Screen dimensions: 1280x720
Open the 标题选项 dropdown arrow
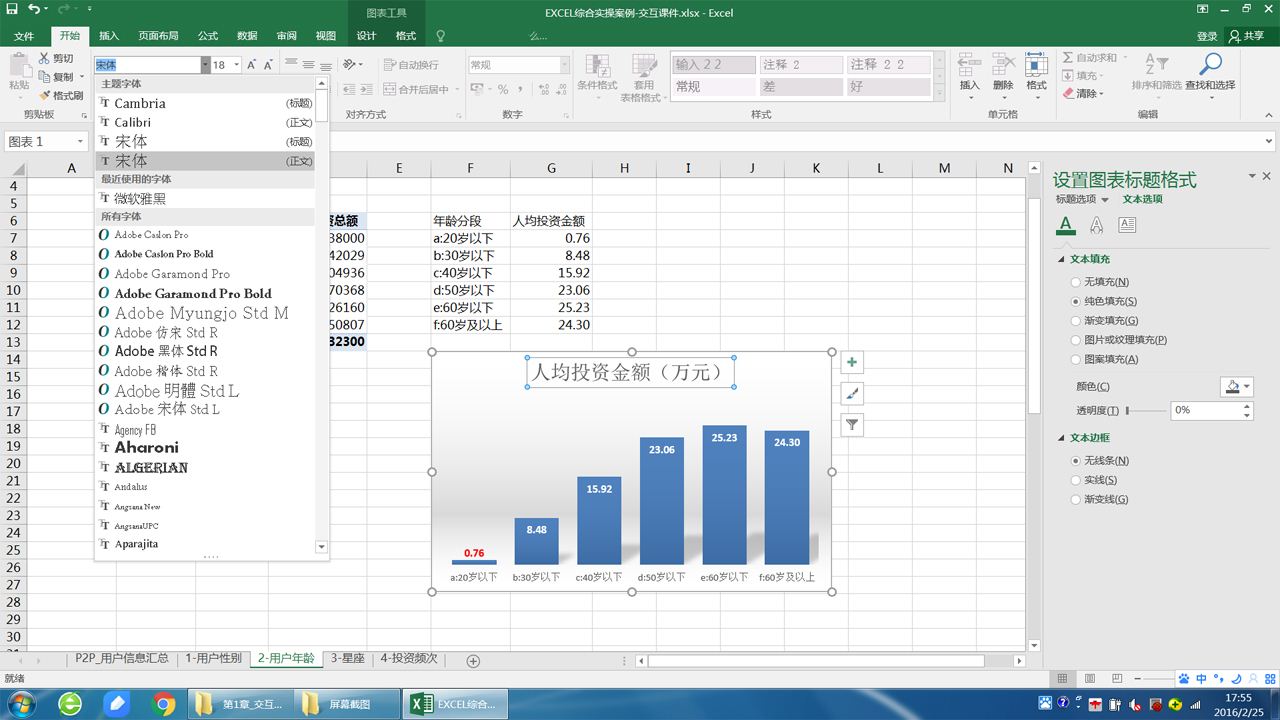click(x=1105, y=200)
